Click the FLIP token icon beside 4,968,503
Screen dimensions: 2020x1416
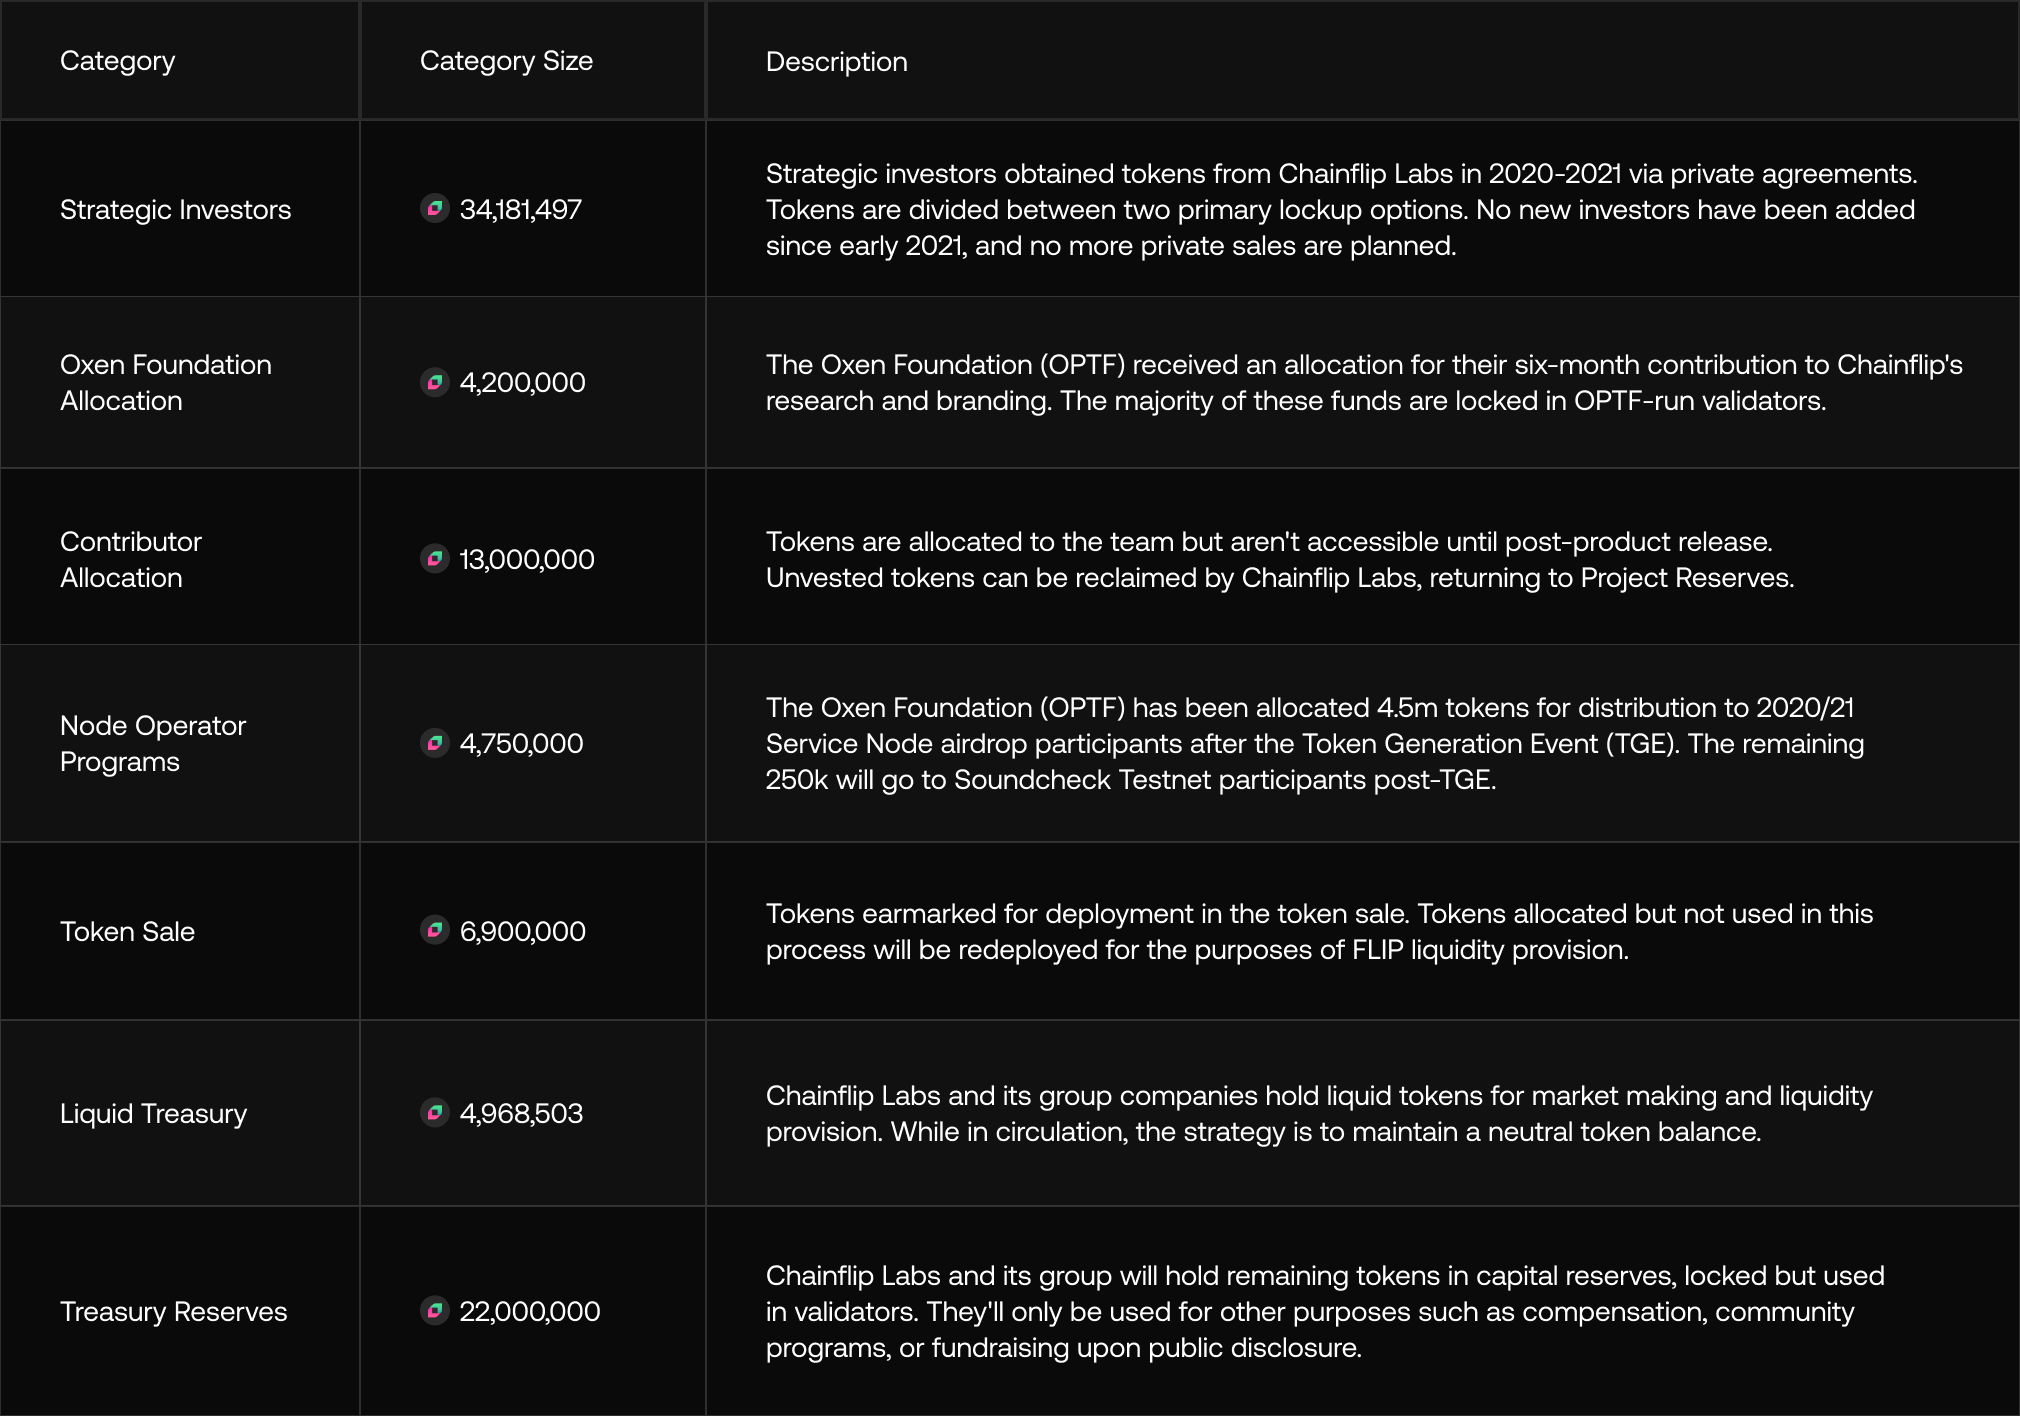click(435, 1113)
